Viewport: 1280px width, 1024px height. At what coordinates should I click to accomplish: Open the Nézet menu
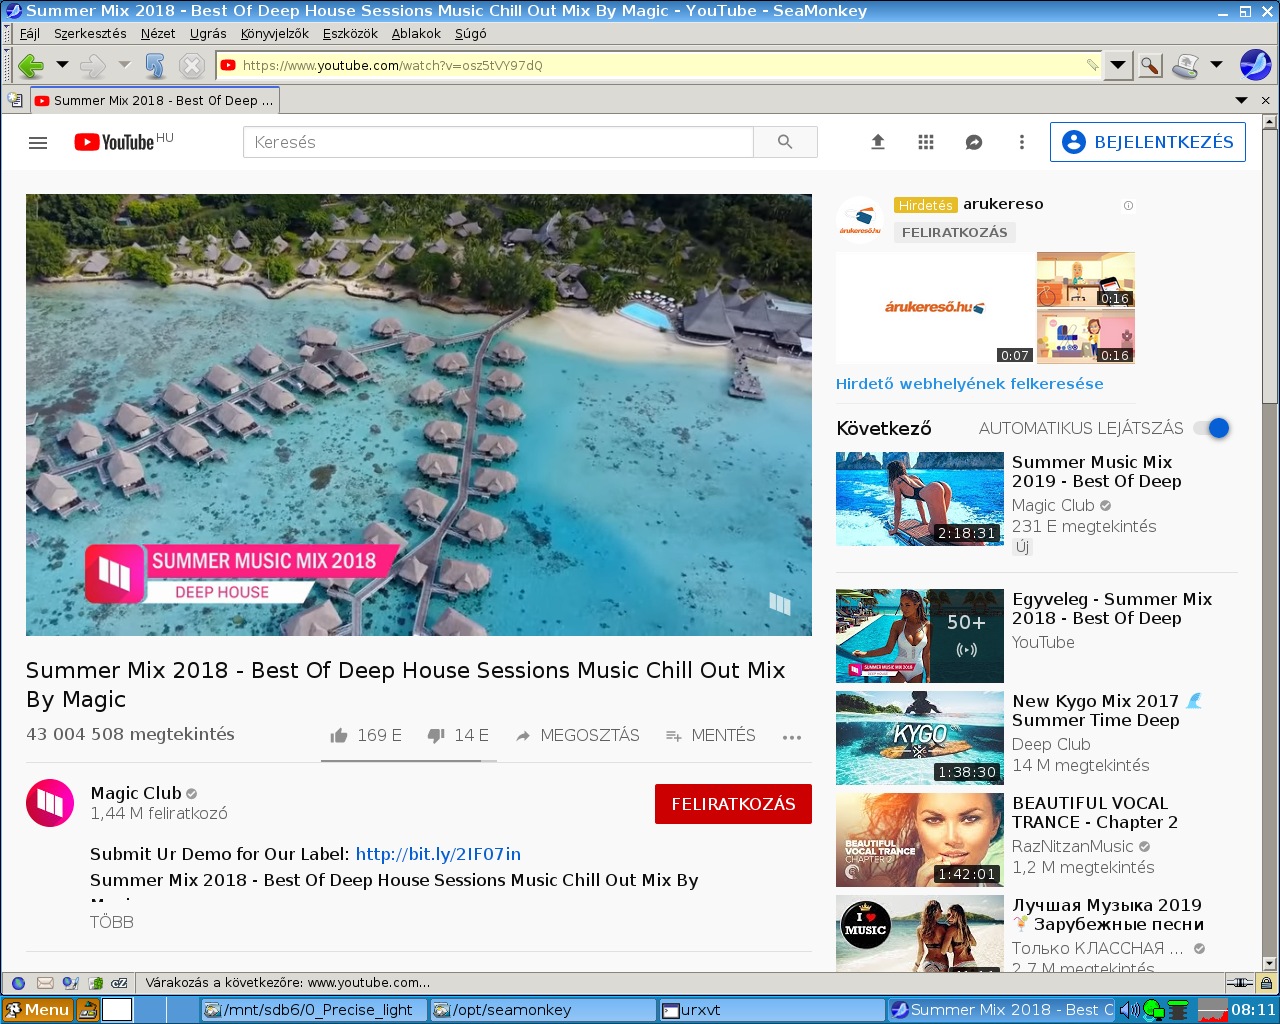coord(158,33)
